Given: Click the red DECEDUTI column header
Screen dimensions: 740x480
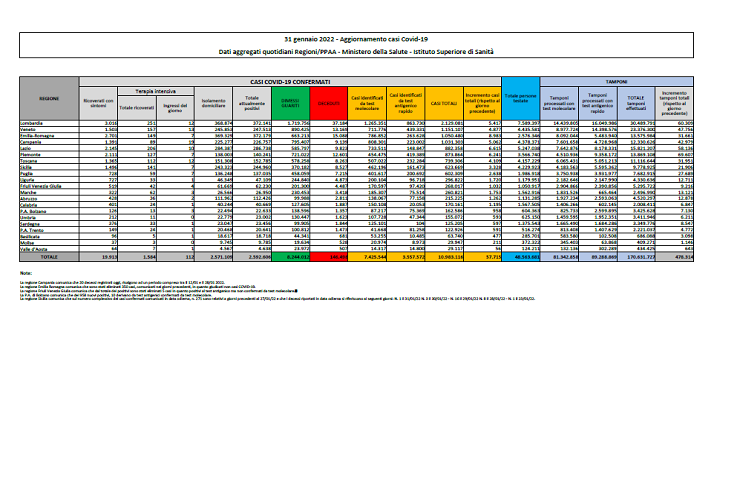Looking at the screenshot, I should click(330, 102).
